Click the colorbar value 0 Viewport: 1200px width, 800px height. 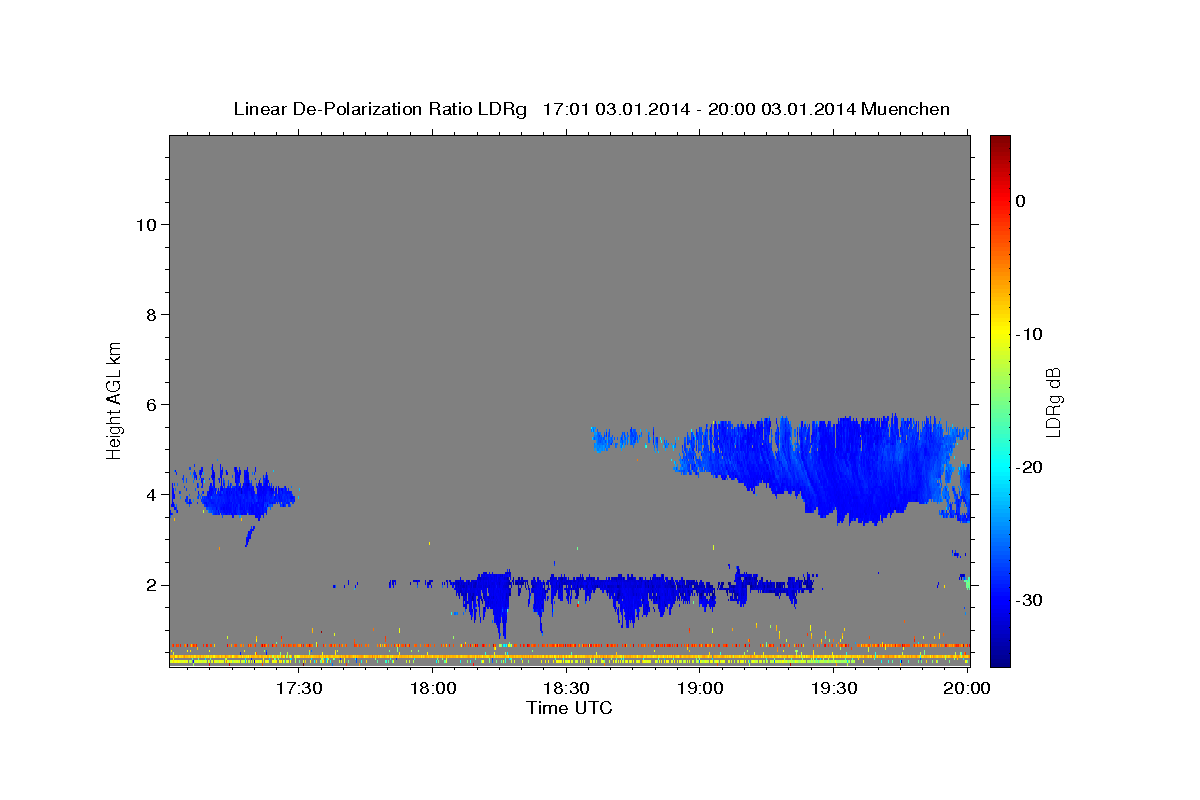click(1021, 201)
